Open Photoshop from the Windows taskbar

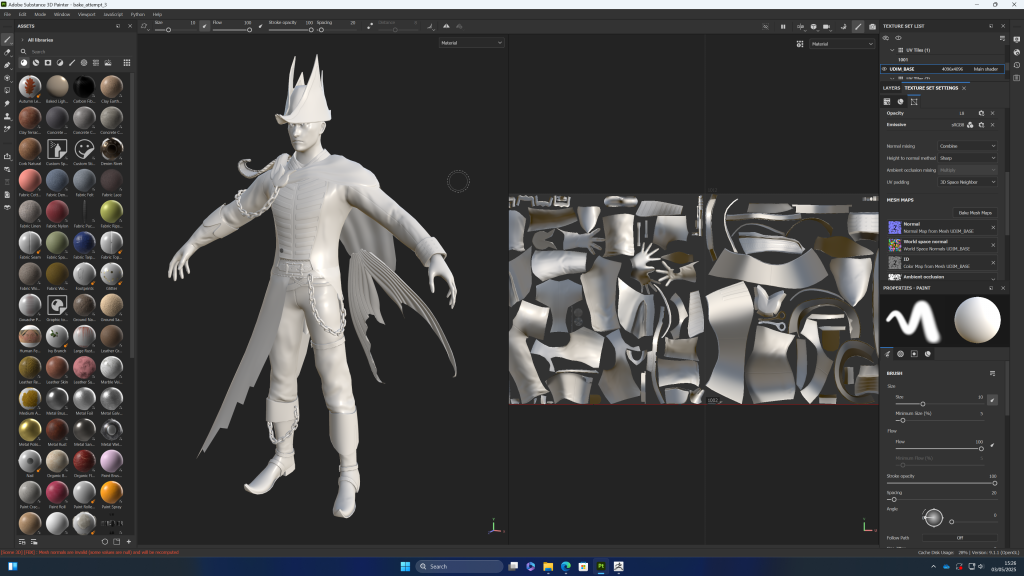pyautogui.click(x=601, y=566)
